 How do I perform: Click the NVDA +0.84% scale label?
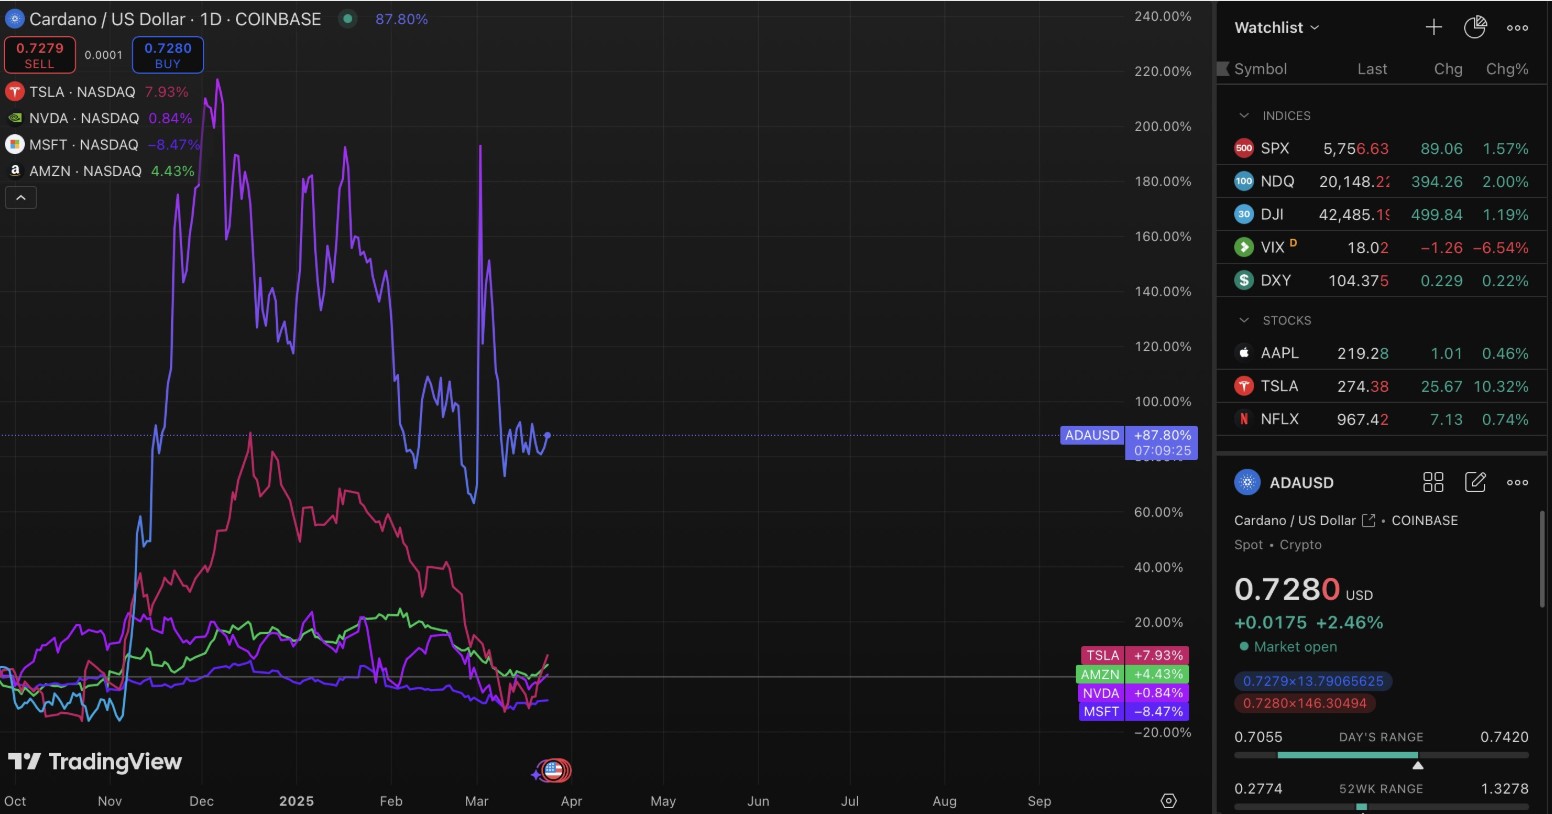point(1134,694)
